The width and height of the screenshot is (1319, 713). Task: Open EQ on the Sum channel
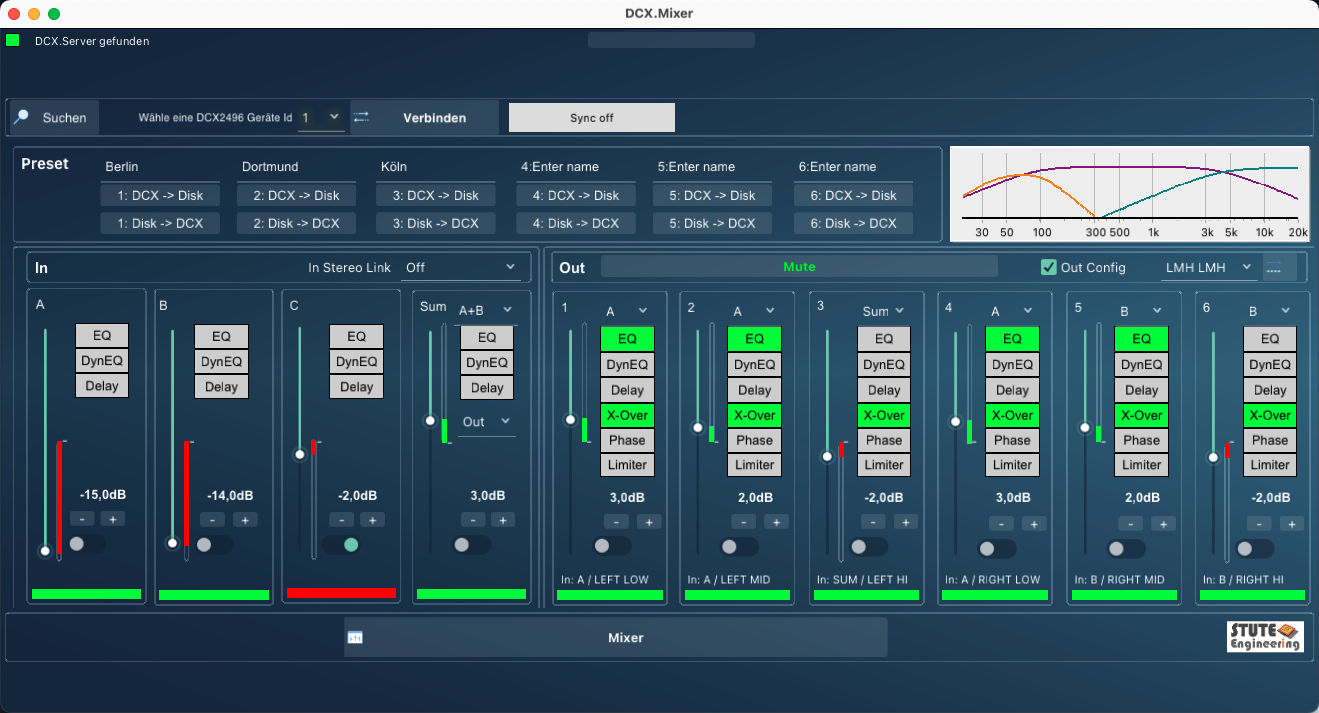point(487,337)
